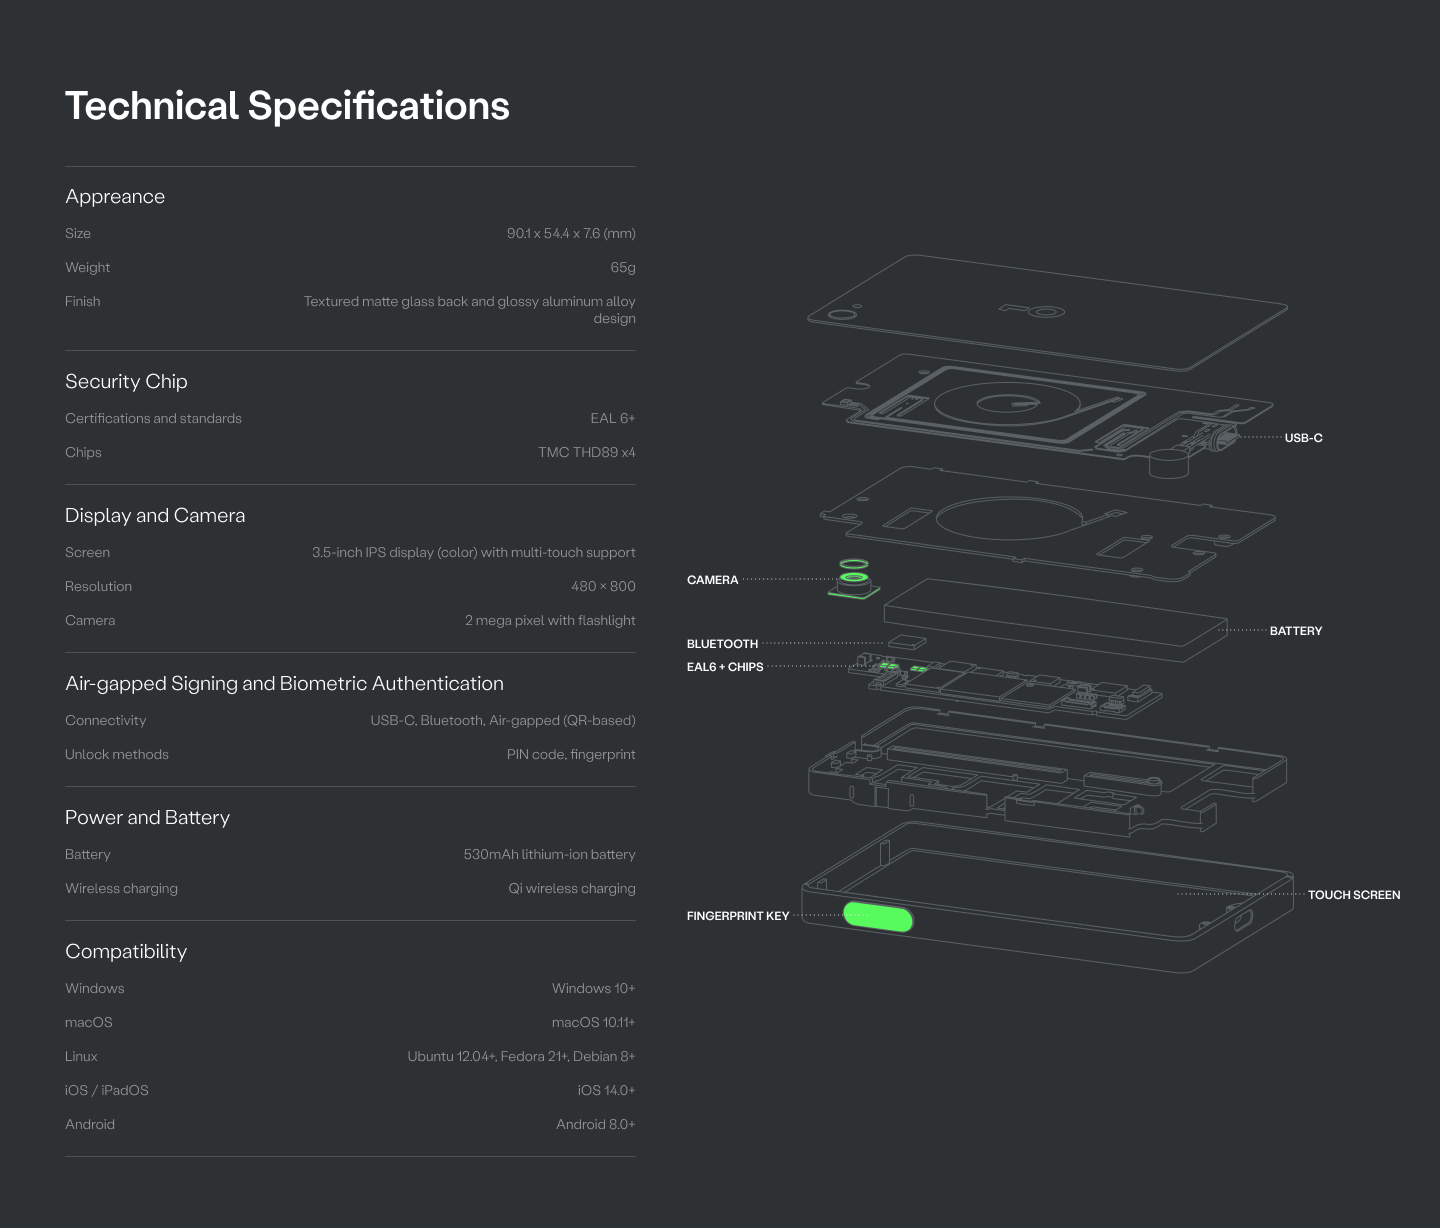The image size is (1440, 1228).
Task: Click the TMC THD89 x4 chips value
Action: pyautogui.click(x=586, y=452)
